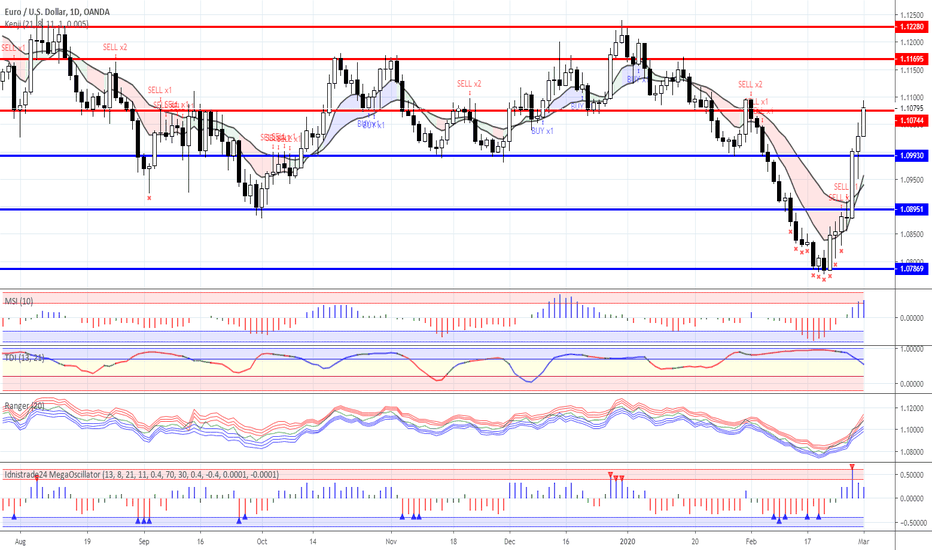932x550 pixels.
Task: Select the blue 1.07869 support level label
Action: click(x=911, y=269)
